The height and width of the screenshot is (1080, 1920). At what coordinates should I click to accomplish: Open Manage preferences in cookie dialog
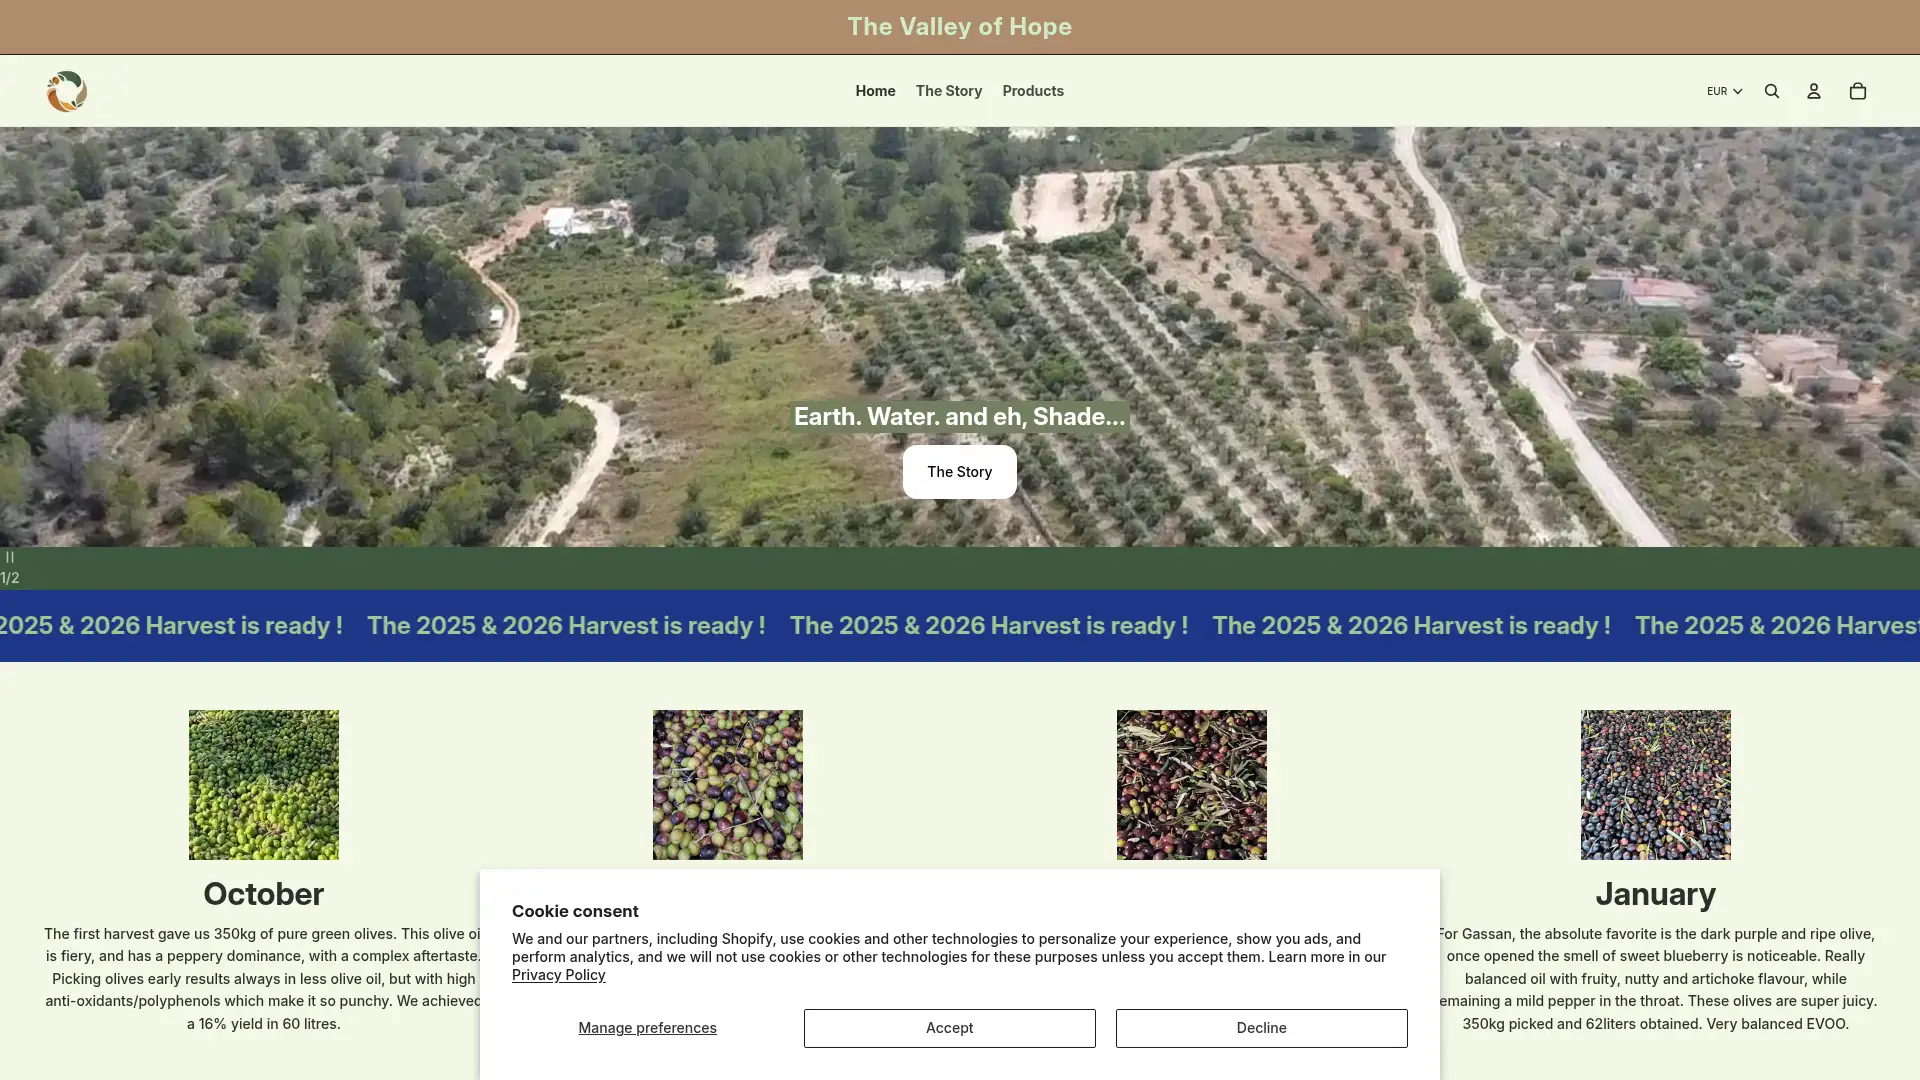(647, 1028)
